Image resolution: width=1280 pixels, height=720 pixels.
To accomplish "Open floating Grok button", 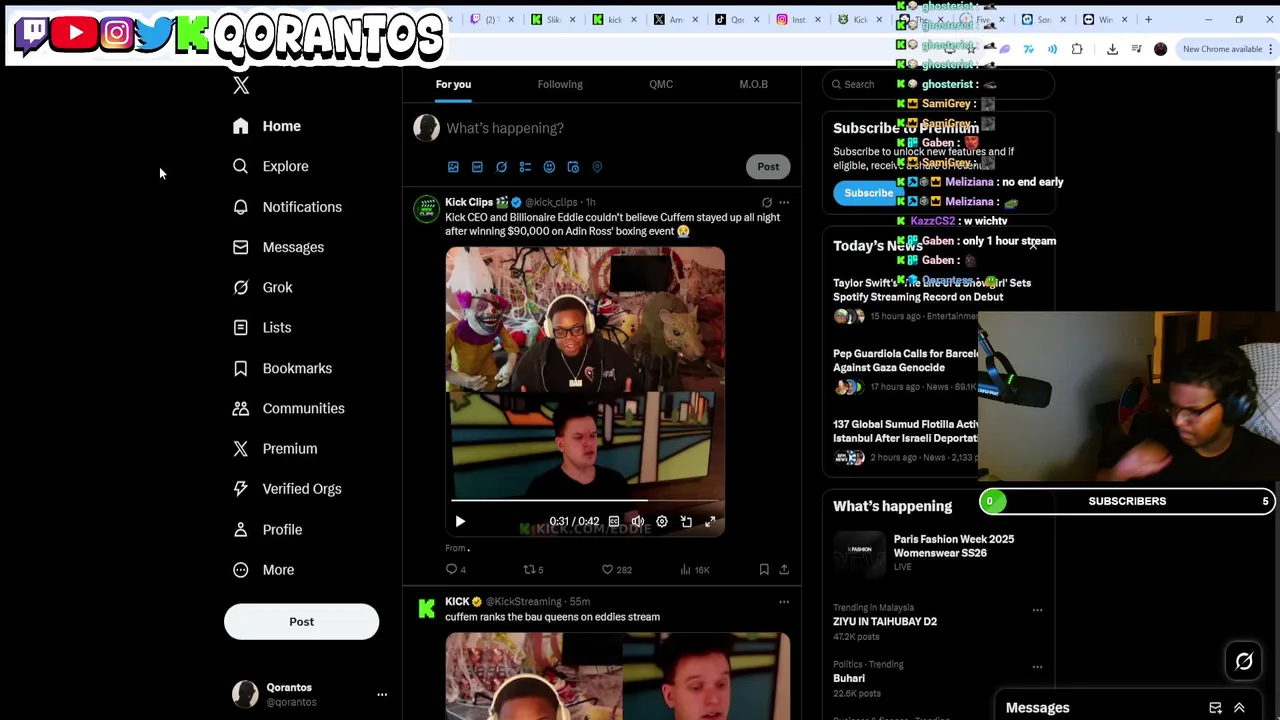I will [1244, 662].
